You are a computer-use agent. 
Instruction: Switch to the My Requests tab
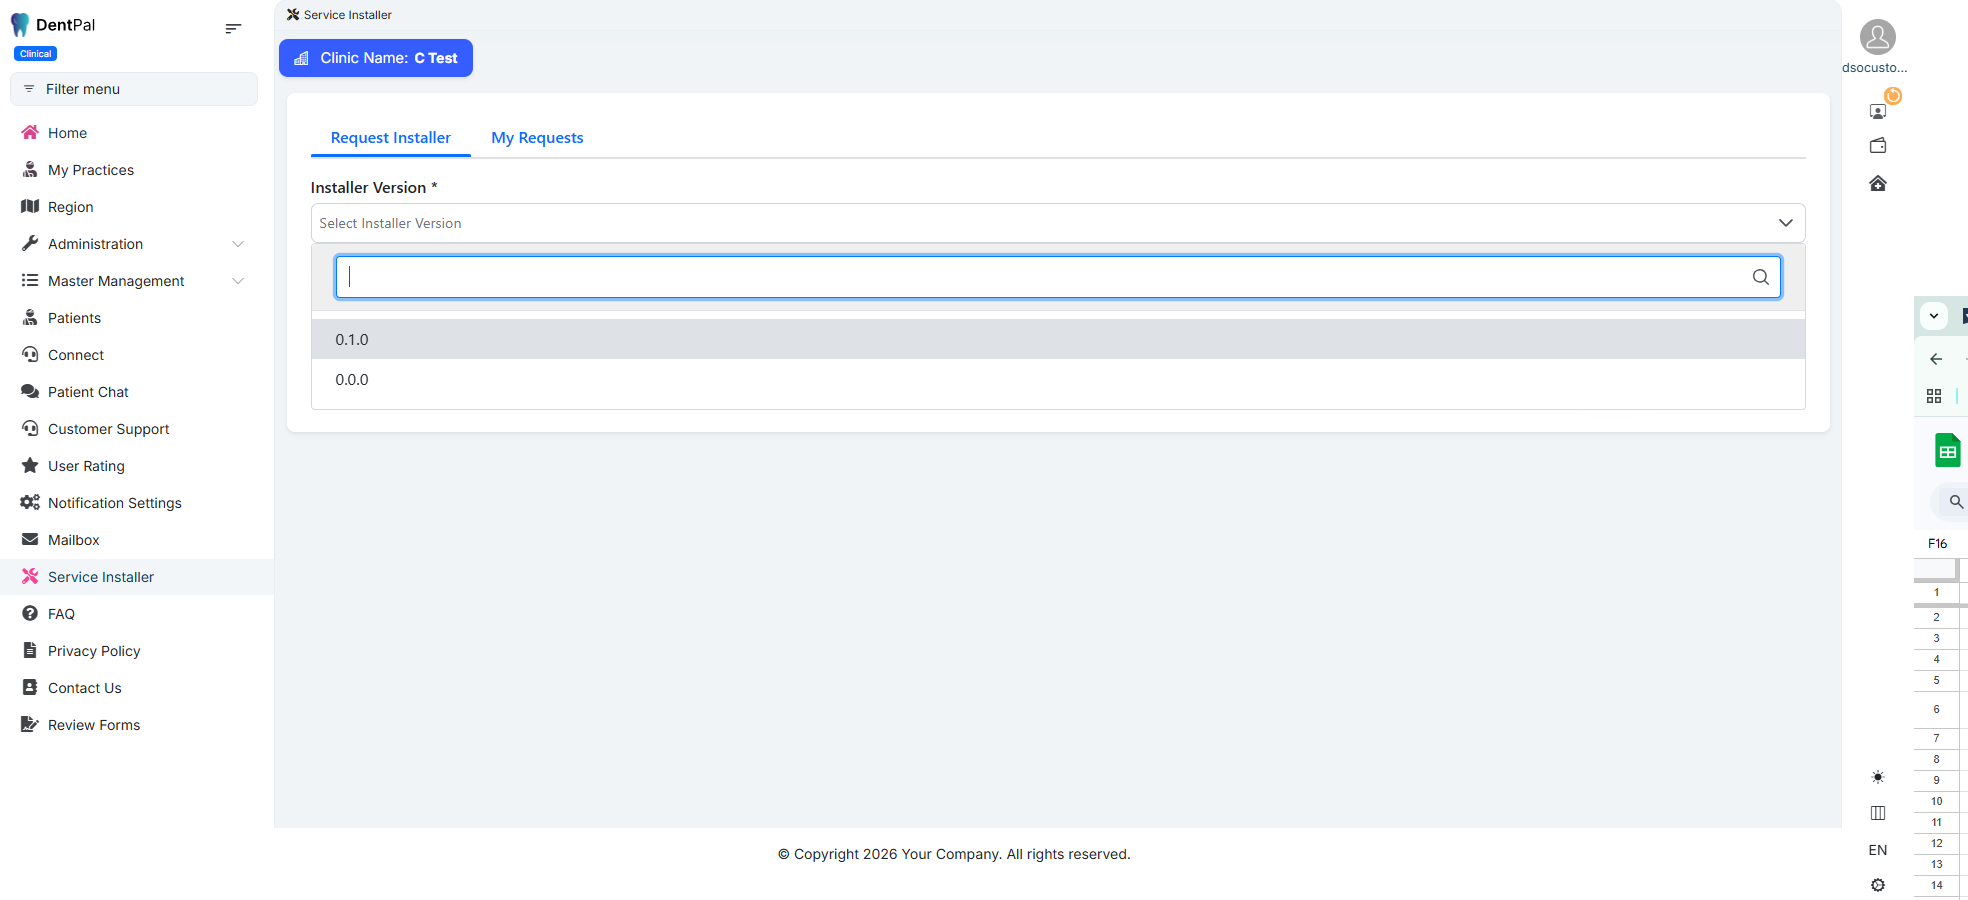pos(537,138)
